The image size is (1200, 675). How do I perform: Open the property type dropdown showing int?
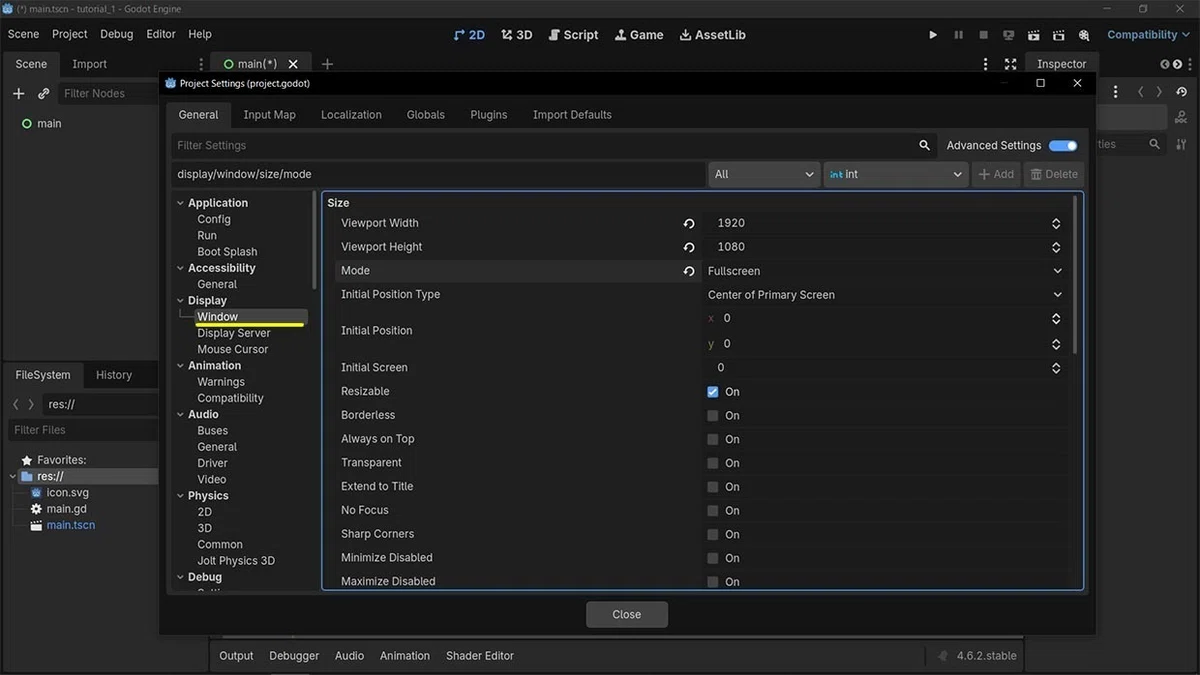coord(895,174)
